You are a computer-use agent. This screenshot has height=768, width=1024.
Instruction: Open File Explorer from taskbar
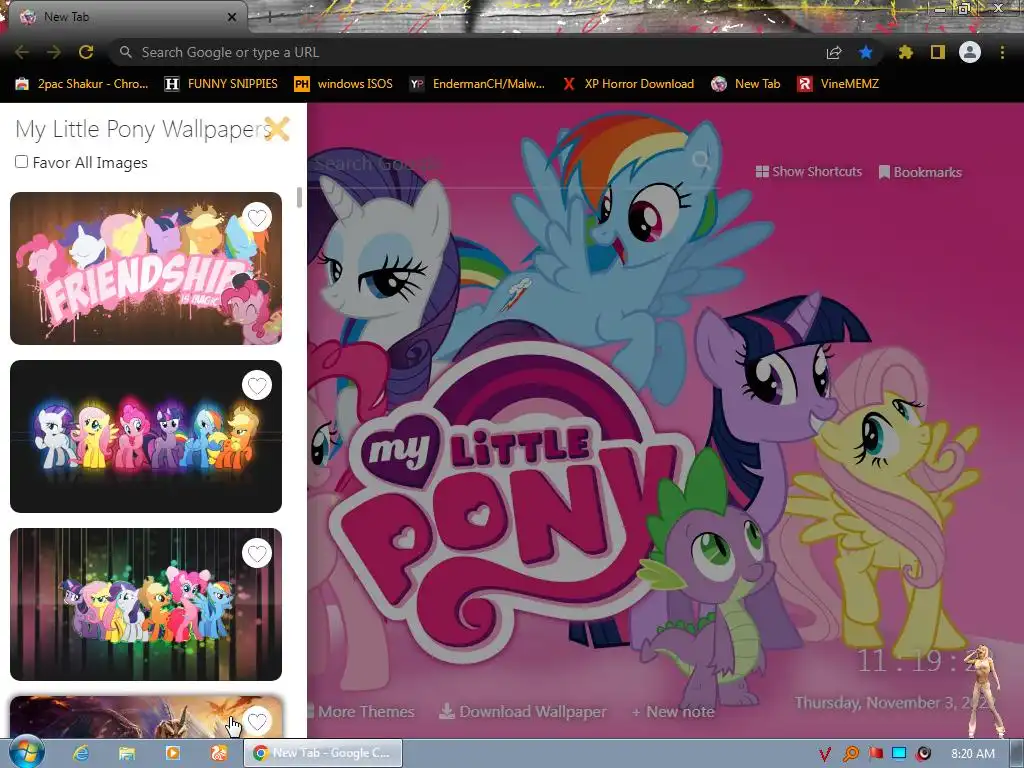[127, 753]
